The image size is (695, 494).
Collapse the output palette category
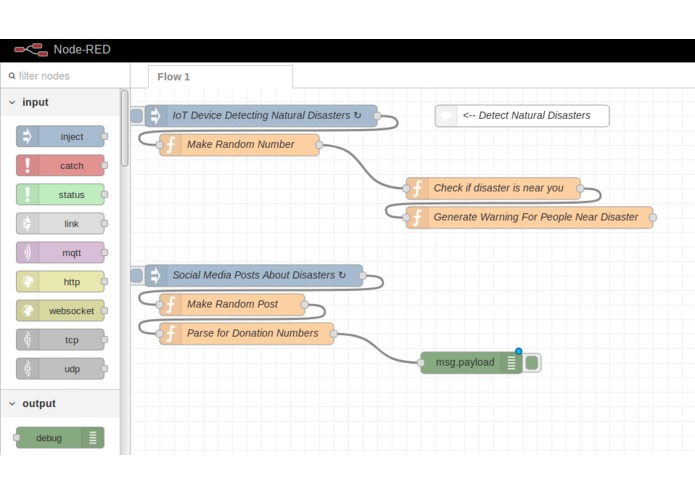[x=60, y=404]
